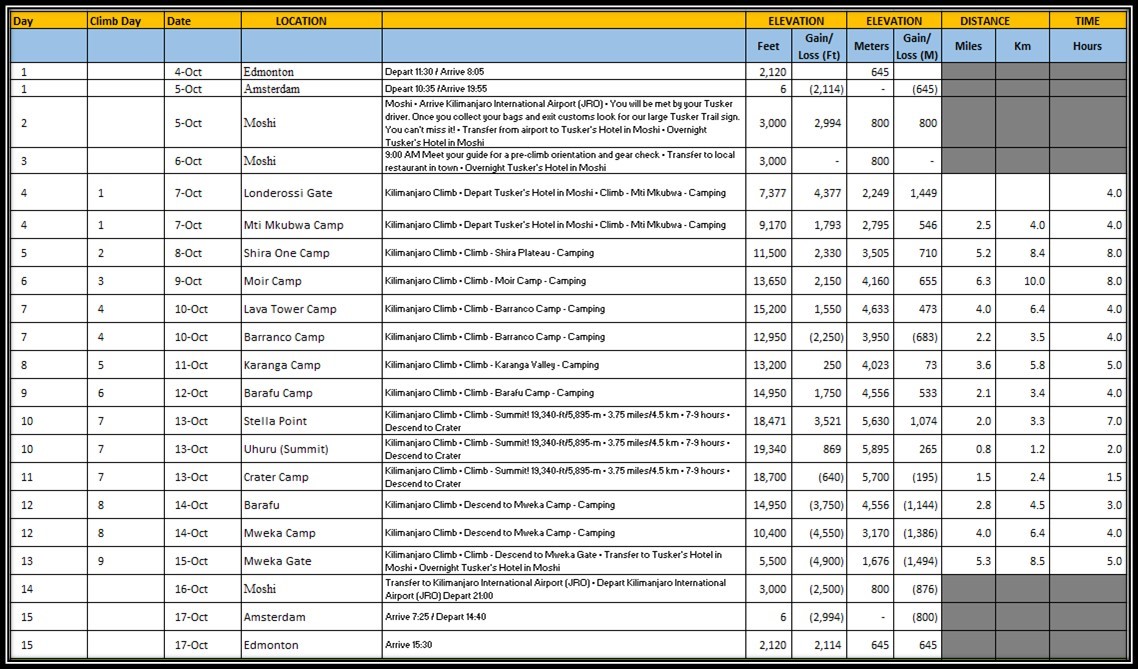The width and height of the screenshot is (1138, 669).
Task: Select the "Arrive 15:30" description cell
Action: point(410,645)
